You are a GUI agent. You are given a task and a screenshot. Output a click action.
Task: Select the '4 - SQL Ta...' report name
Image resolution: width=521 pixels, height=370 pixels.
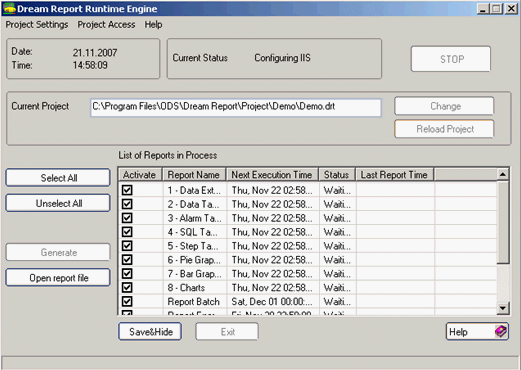pos(192,232)
